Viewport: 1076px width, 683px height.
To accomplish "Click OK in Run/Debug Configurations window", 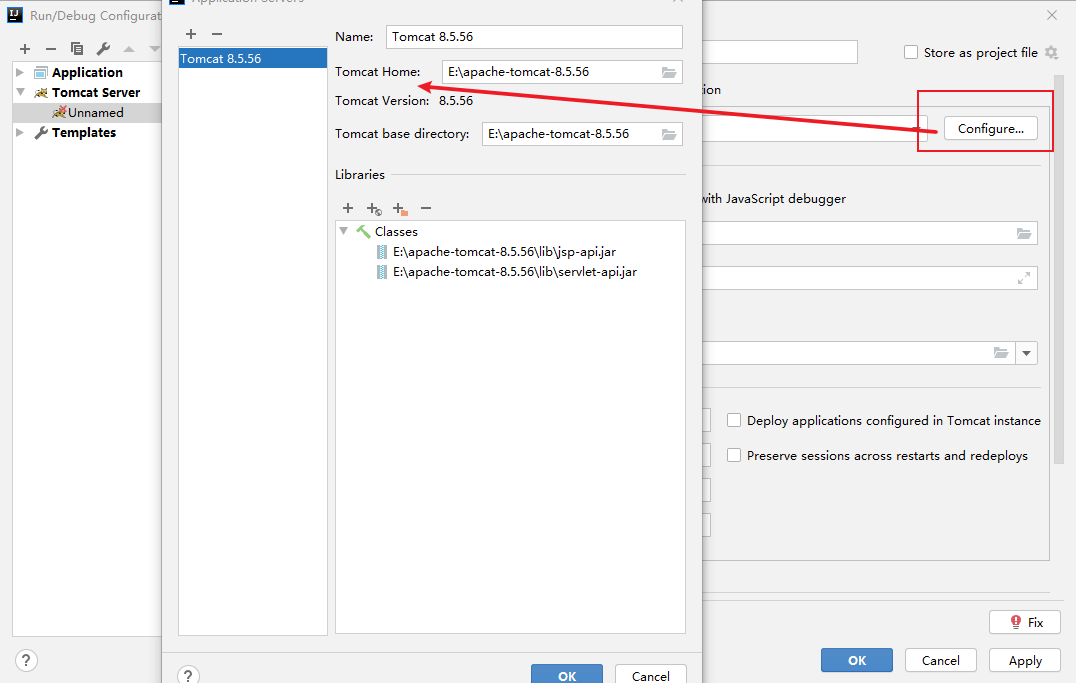I will click(857, 660).
